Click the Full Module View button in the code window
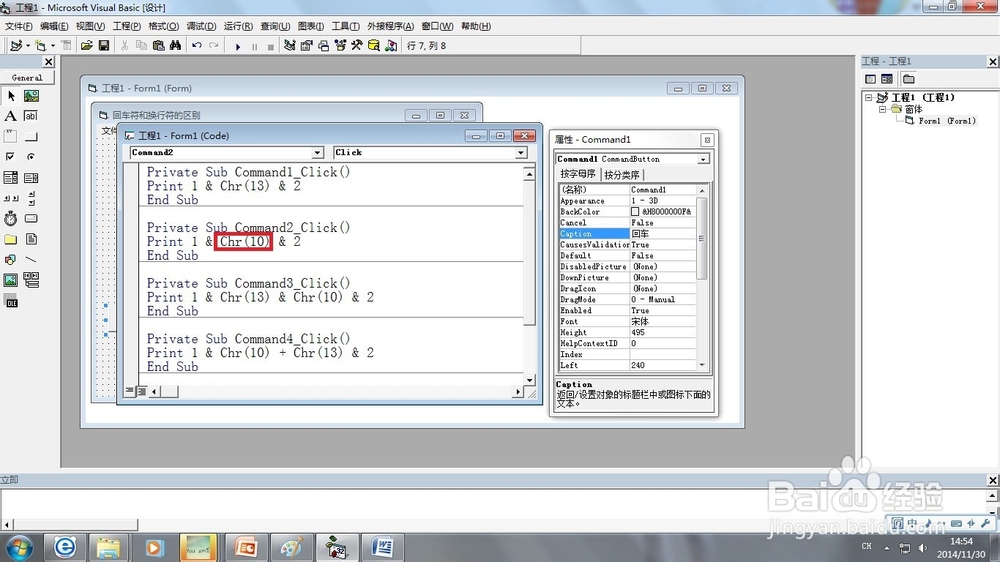 pyautogui.click(x=142, y=391)
